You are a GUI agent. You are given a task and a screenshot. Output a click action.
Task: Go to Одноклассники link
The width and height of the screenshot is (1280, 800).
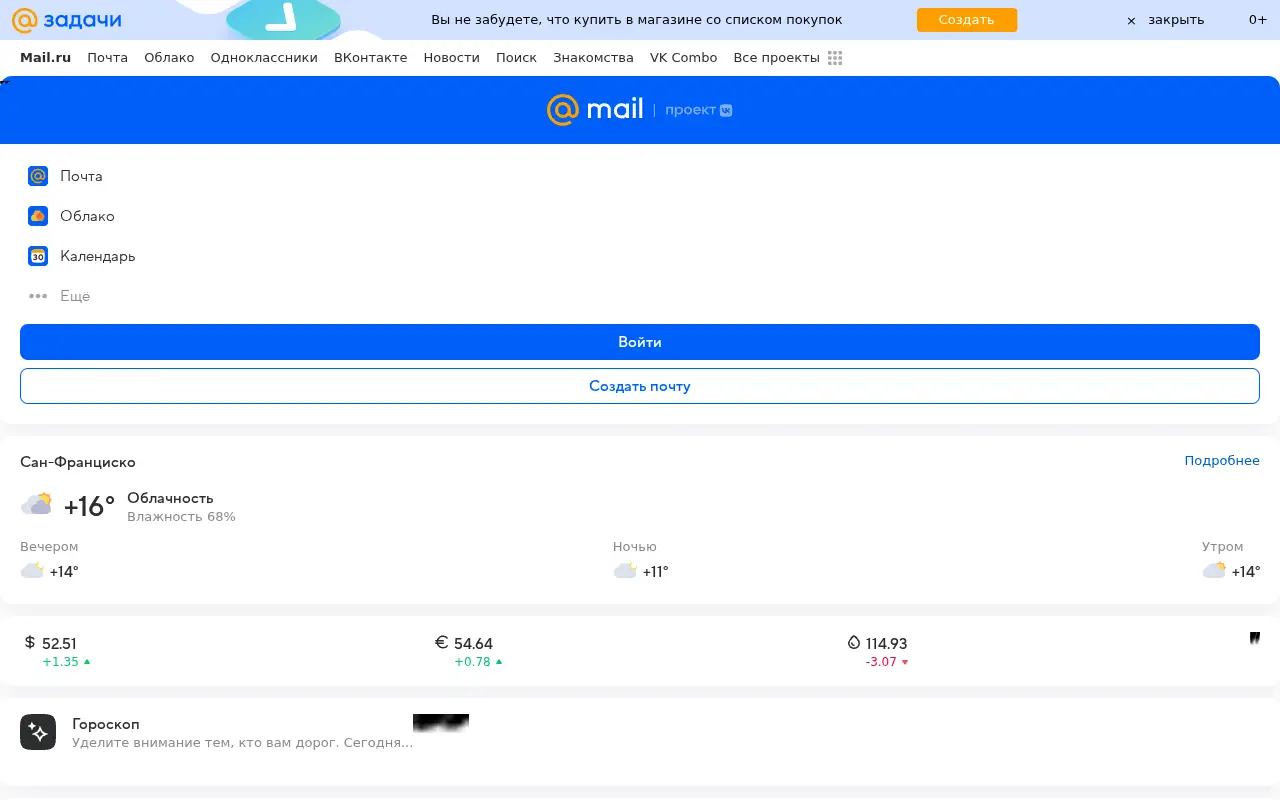coord(264,58)
